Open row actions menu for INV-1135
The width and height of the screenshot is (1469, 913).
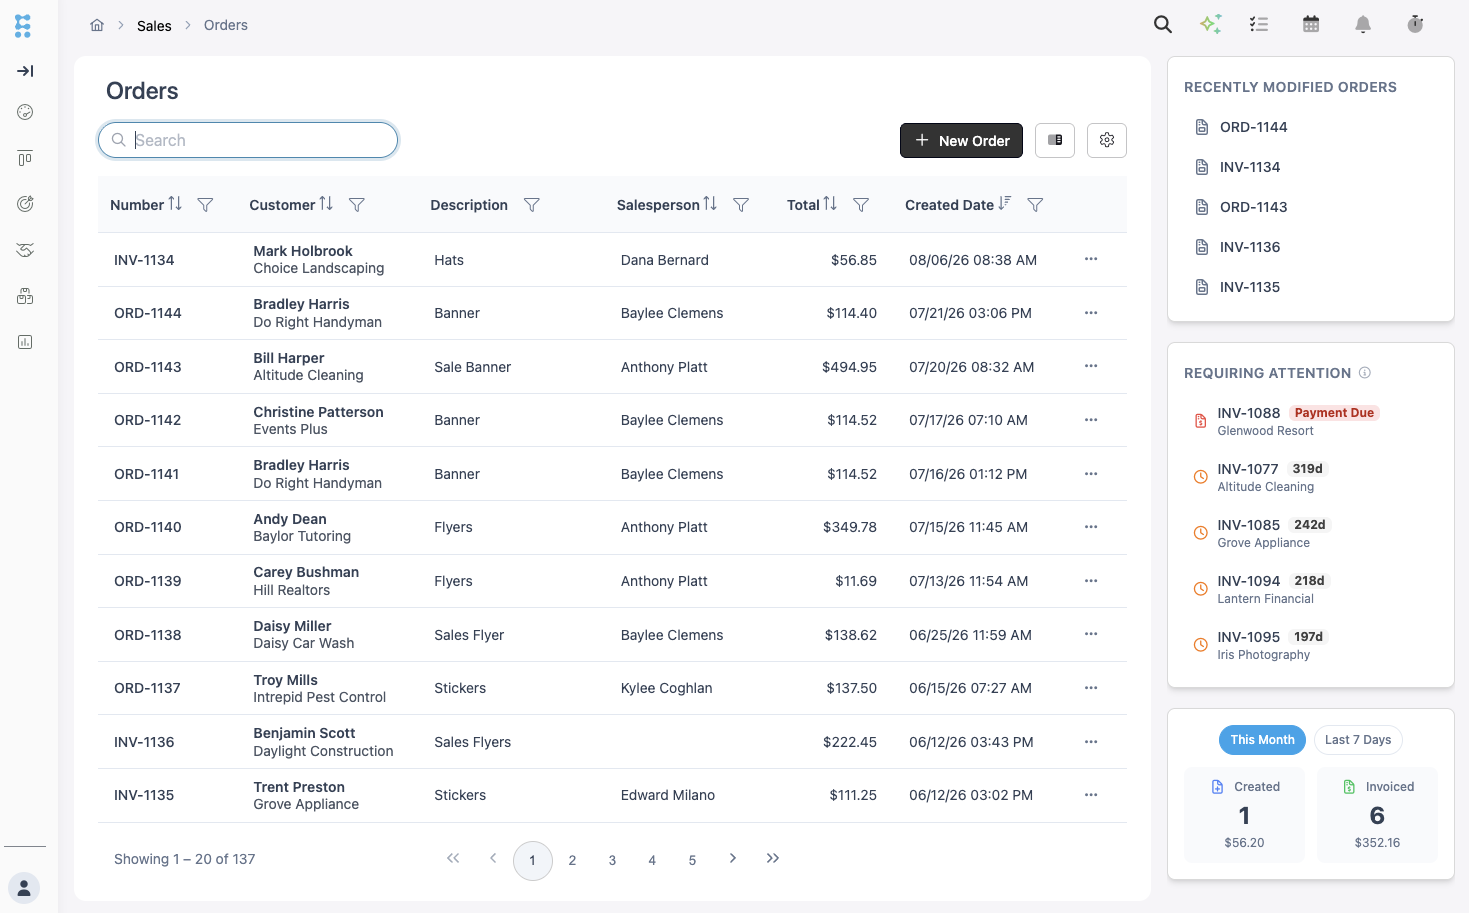tap(1091, 795)
